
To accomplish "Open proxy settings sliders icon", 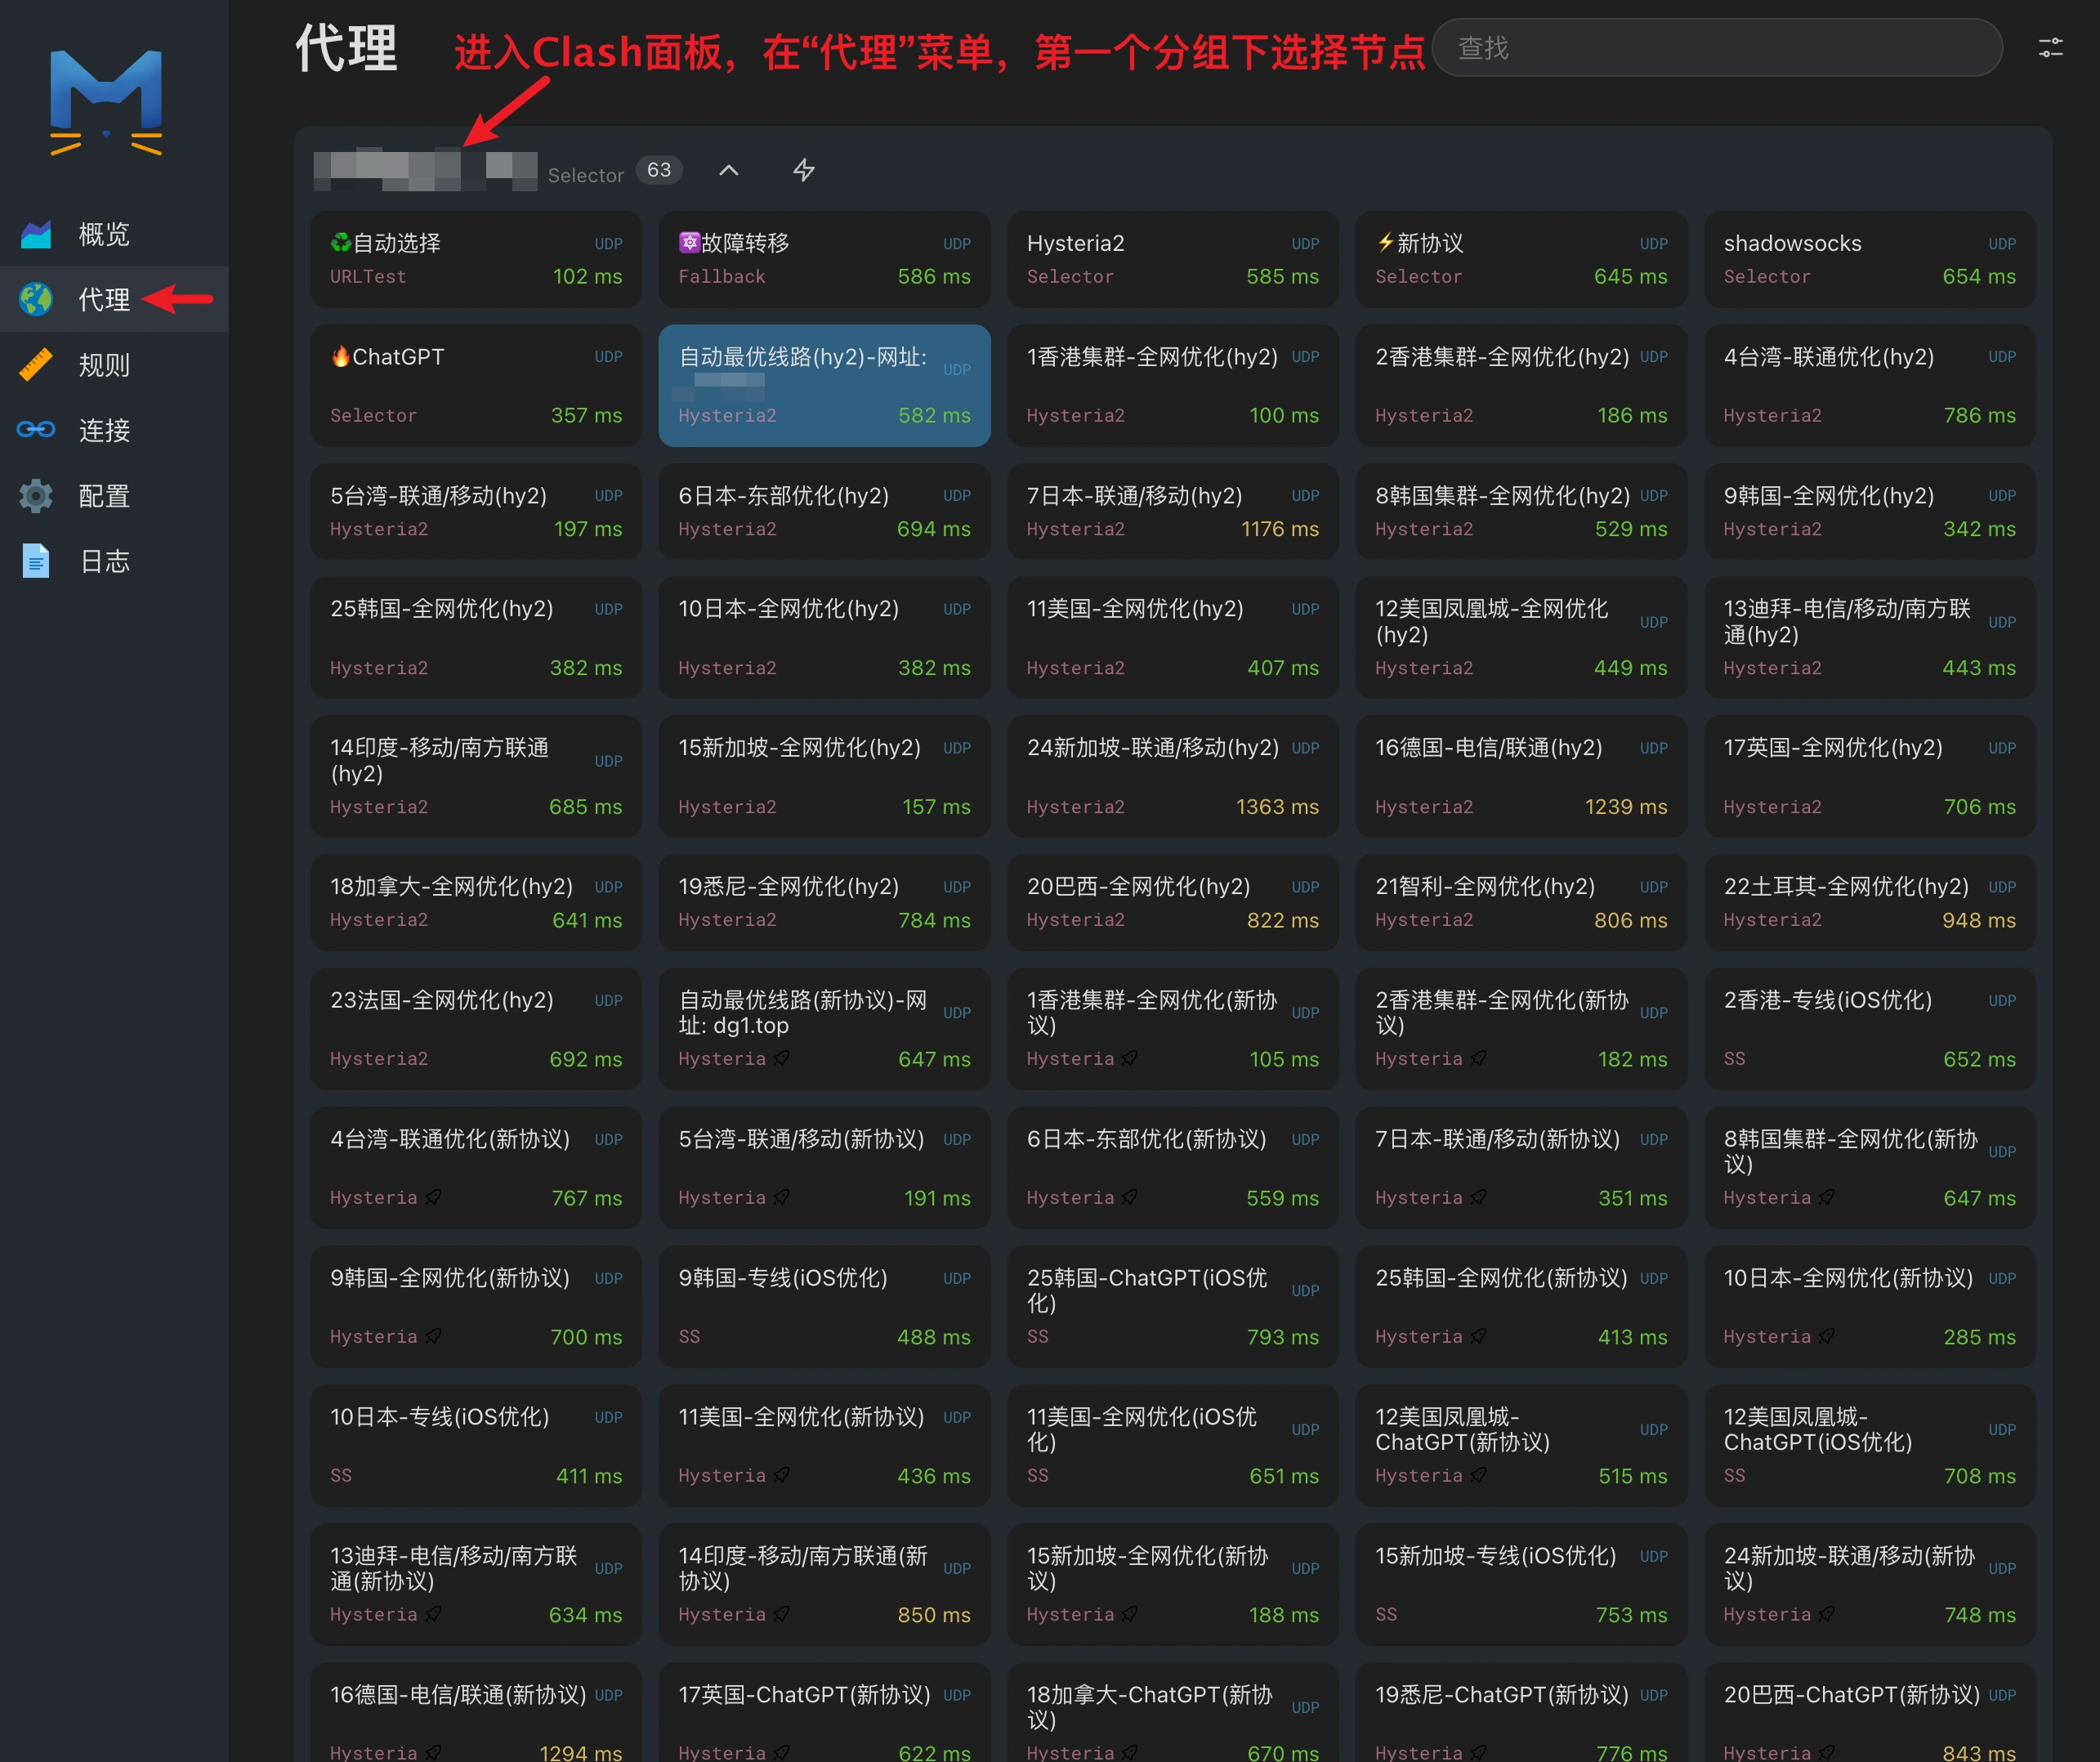I will coord(2050,48).
